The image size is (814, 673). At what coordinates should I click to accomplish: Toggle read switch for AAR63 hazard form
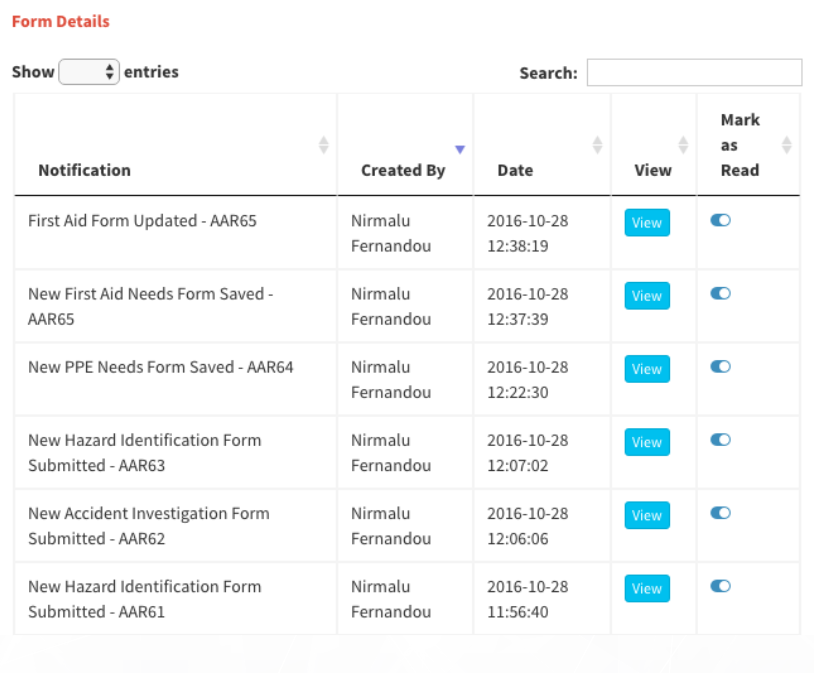(720, 439)
